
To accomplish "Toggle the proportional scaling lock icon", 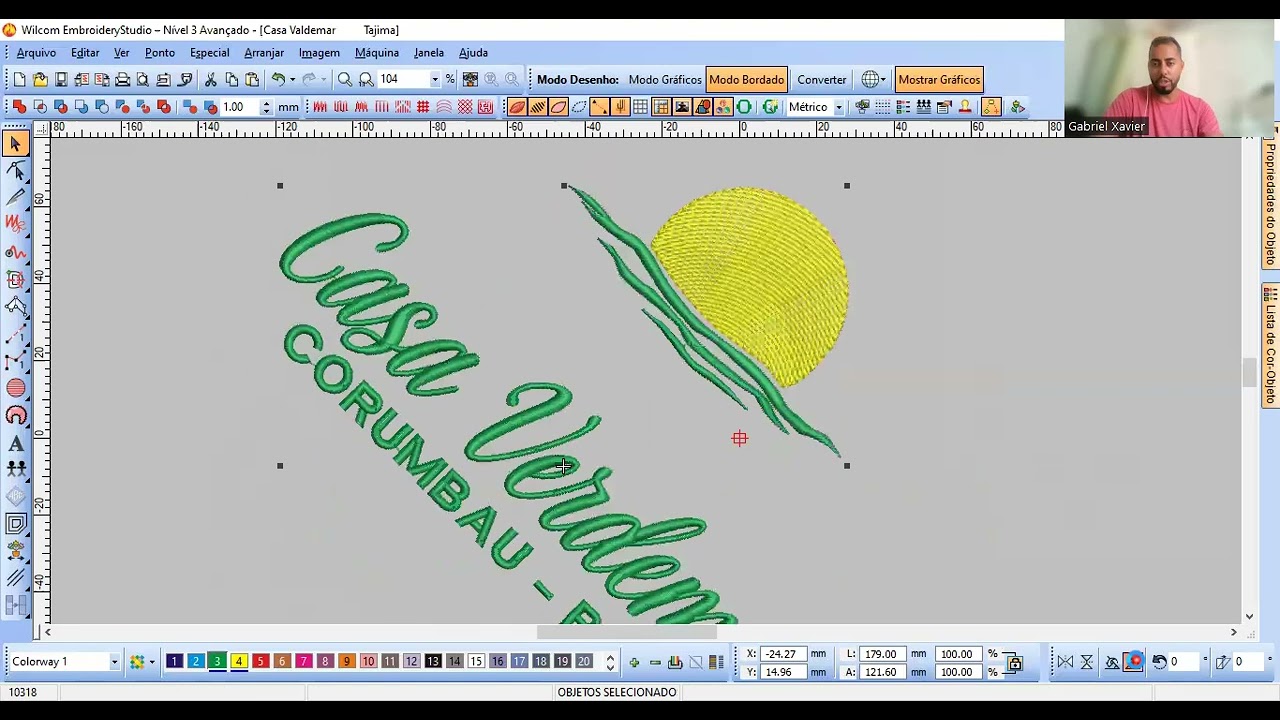I will 1015,662.
